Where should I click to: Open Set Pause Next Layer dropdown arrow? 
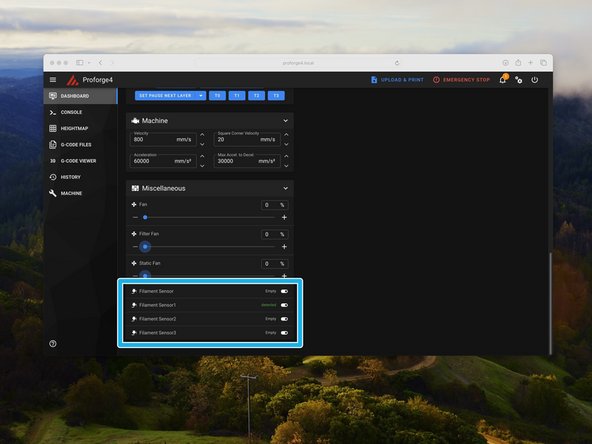201,96
